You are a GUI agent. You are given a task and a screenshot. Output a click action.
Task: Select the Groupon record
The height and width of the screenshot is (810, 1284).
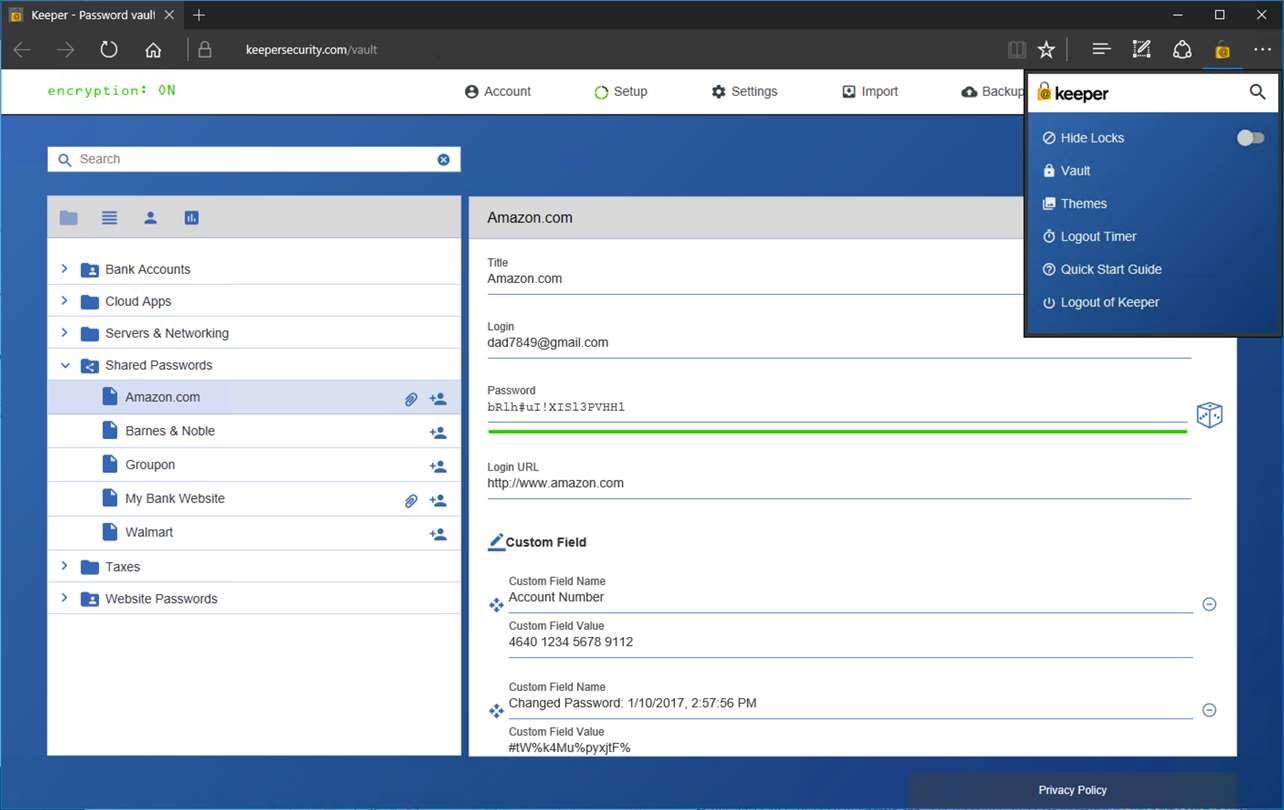(x=254, y=465)
